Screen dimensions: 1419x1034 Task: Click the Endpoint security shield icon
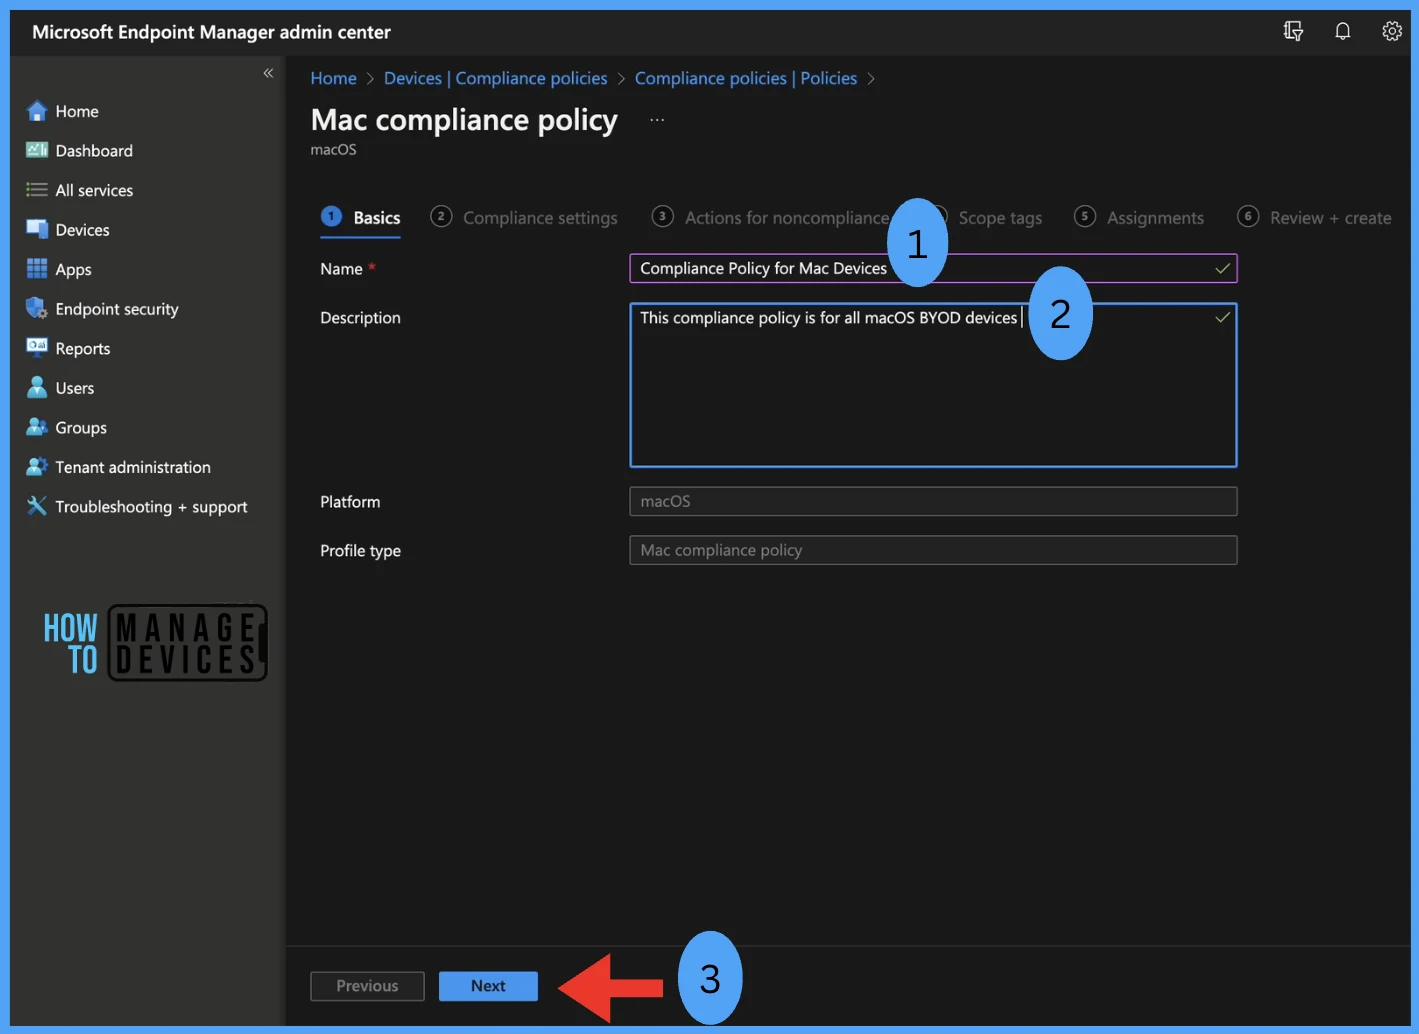pyautogui.click(x=37, y=308)
